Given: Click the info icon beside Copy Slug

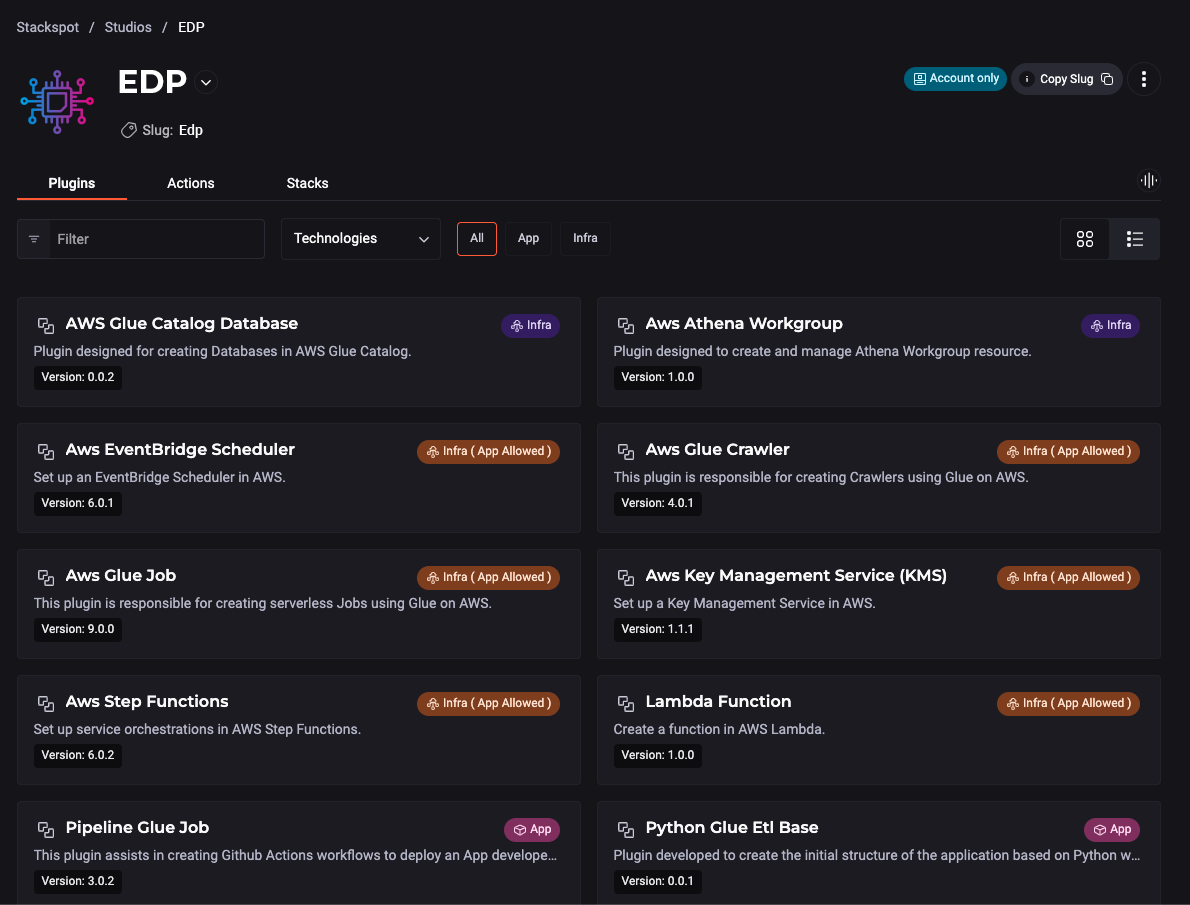Looking at the screenshot, I should click(x=1026, y=79).
